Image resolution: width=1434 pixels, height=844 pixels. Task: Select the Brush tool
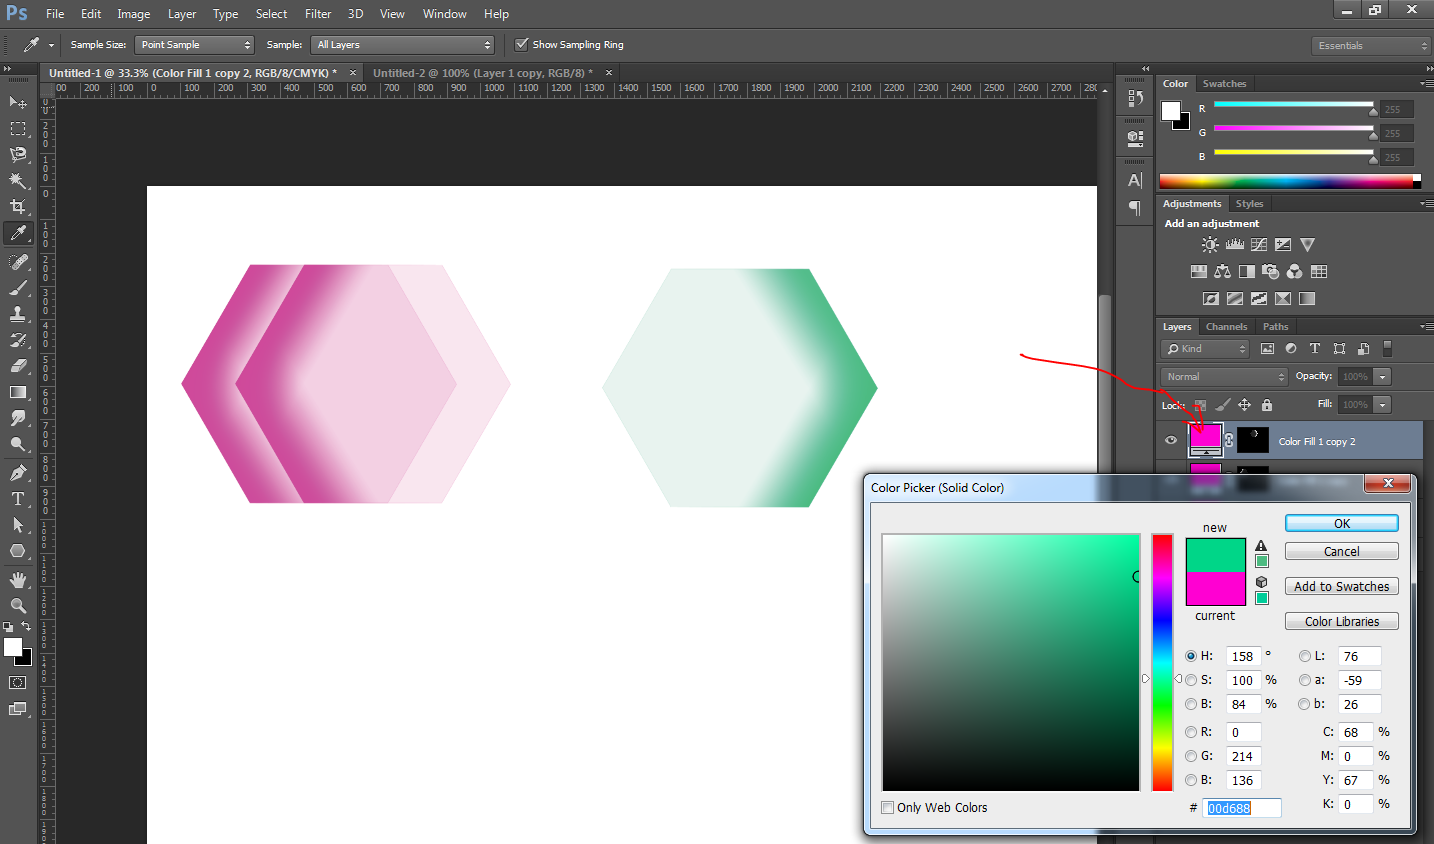tap(18, 288)
